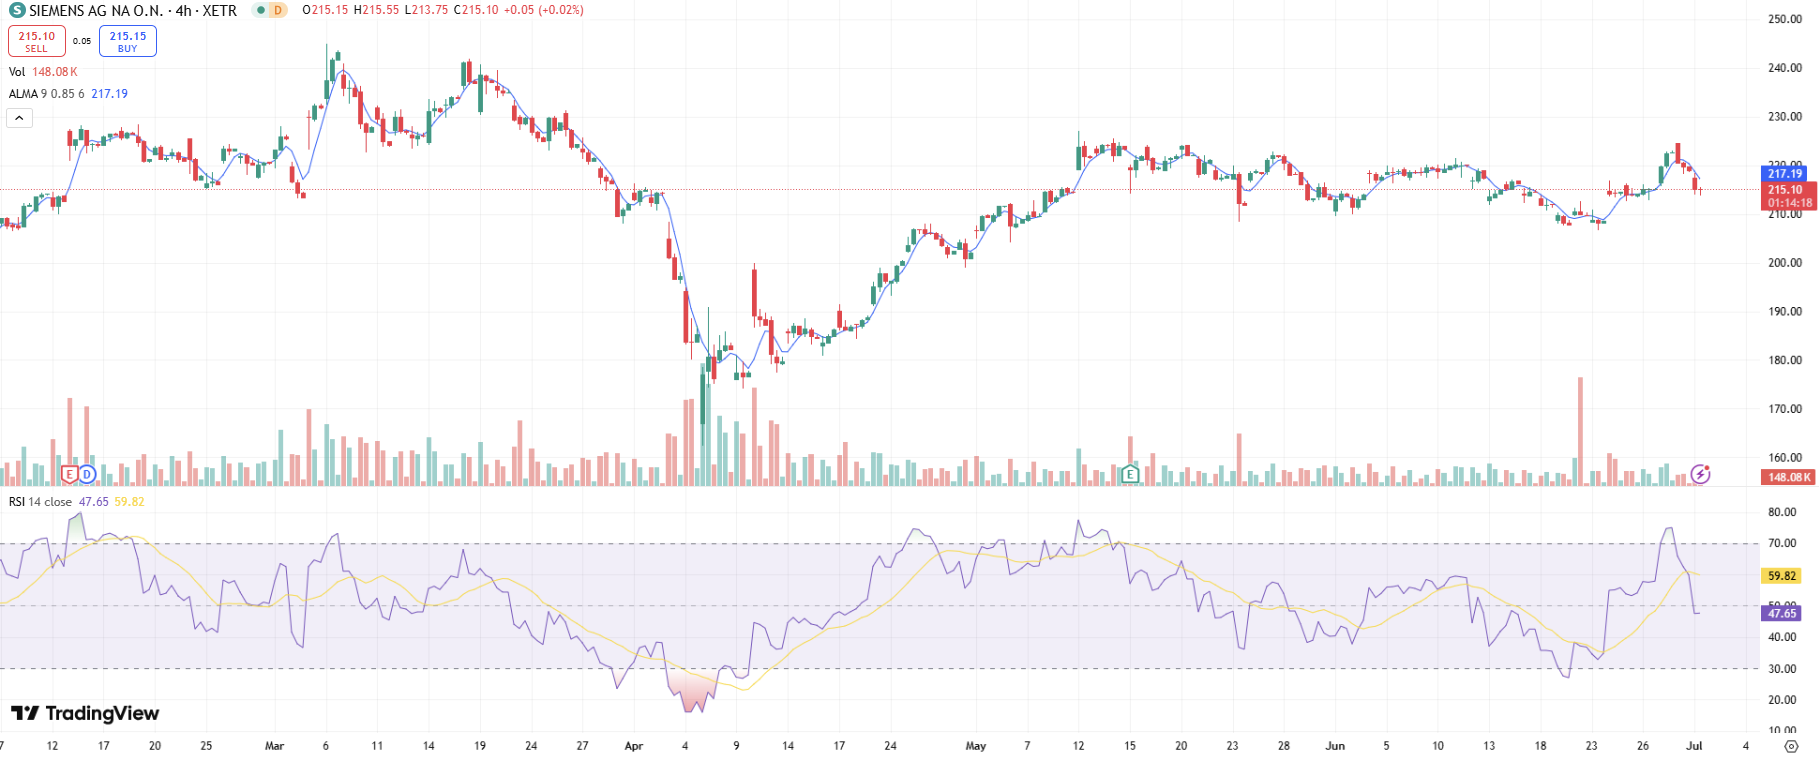This screenshot has height=757, width=1819.
Task: Click the 148.08K volume label on the price axis
Action: 1787,477
